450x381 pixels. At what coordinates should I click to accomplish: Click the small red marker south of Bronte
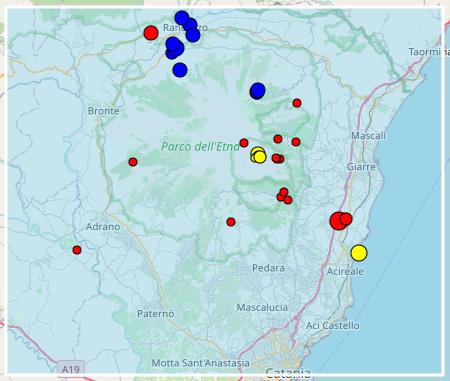point(133,162)
